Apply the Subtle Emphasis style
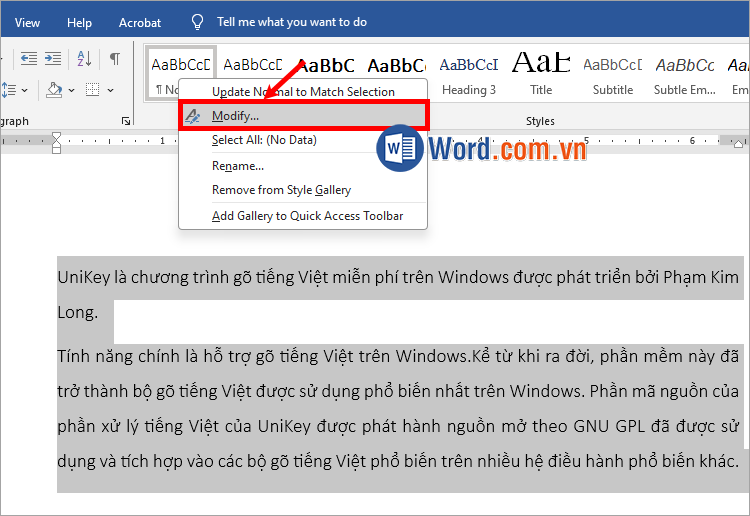Viewport: 750px width, 516px height. point(684,75)
